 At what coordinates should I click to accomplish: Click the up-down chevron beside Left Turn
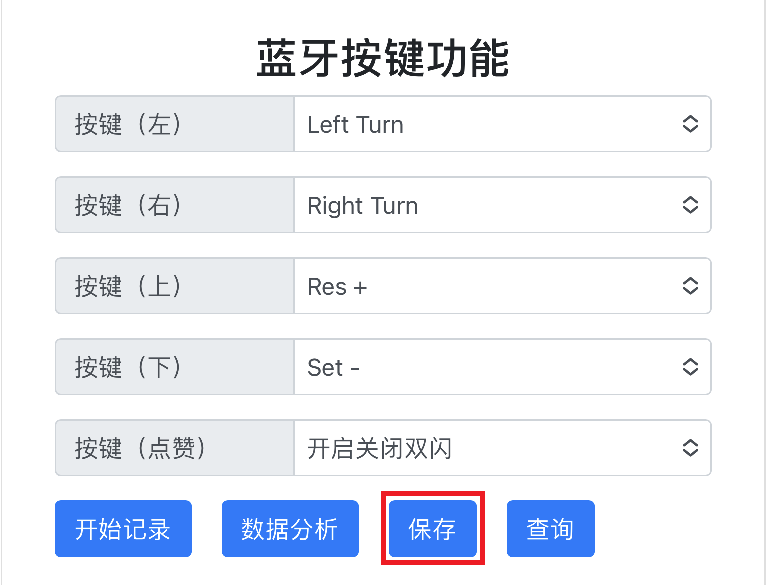(690, 124)
